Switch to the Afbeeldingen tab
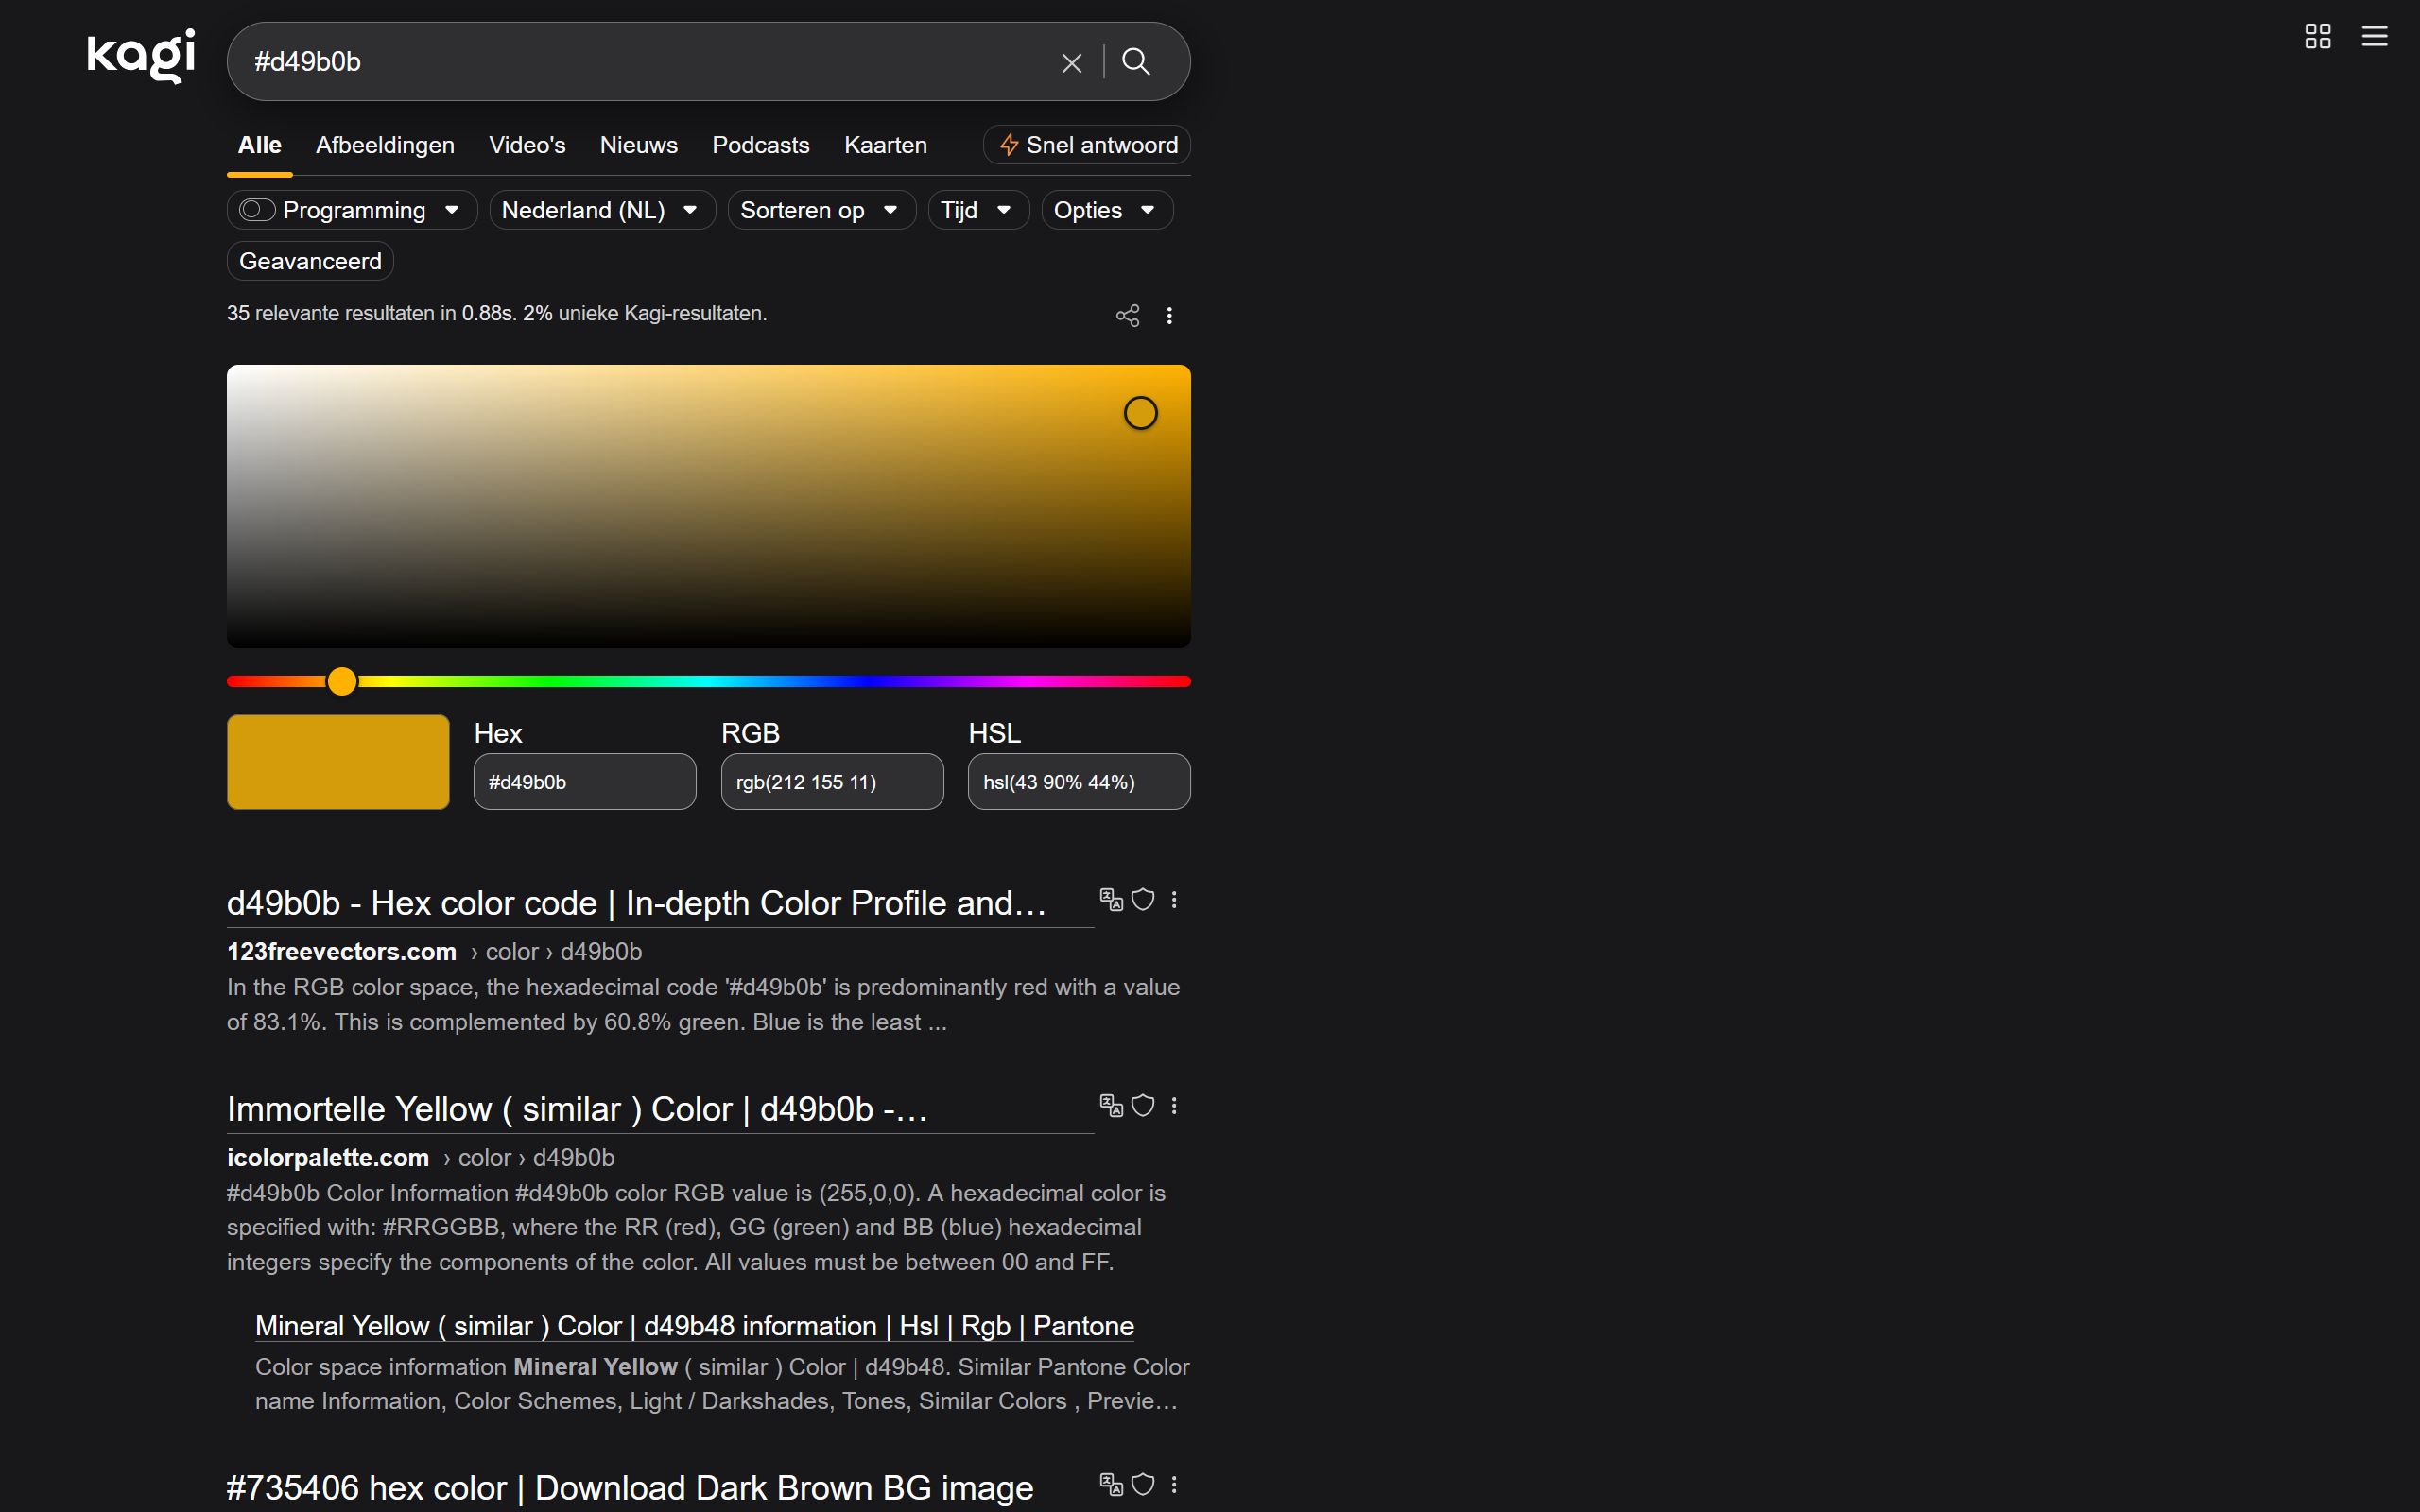2420x1512 pixels. point(385,145)
